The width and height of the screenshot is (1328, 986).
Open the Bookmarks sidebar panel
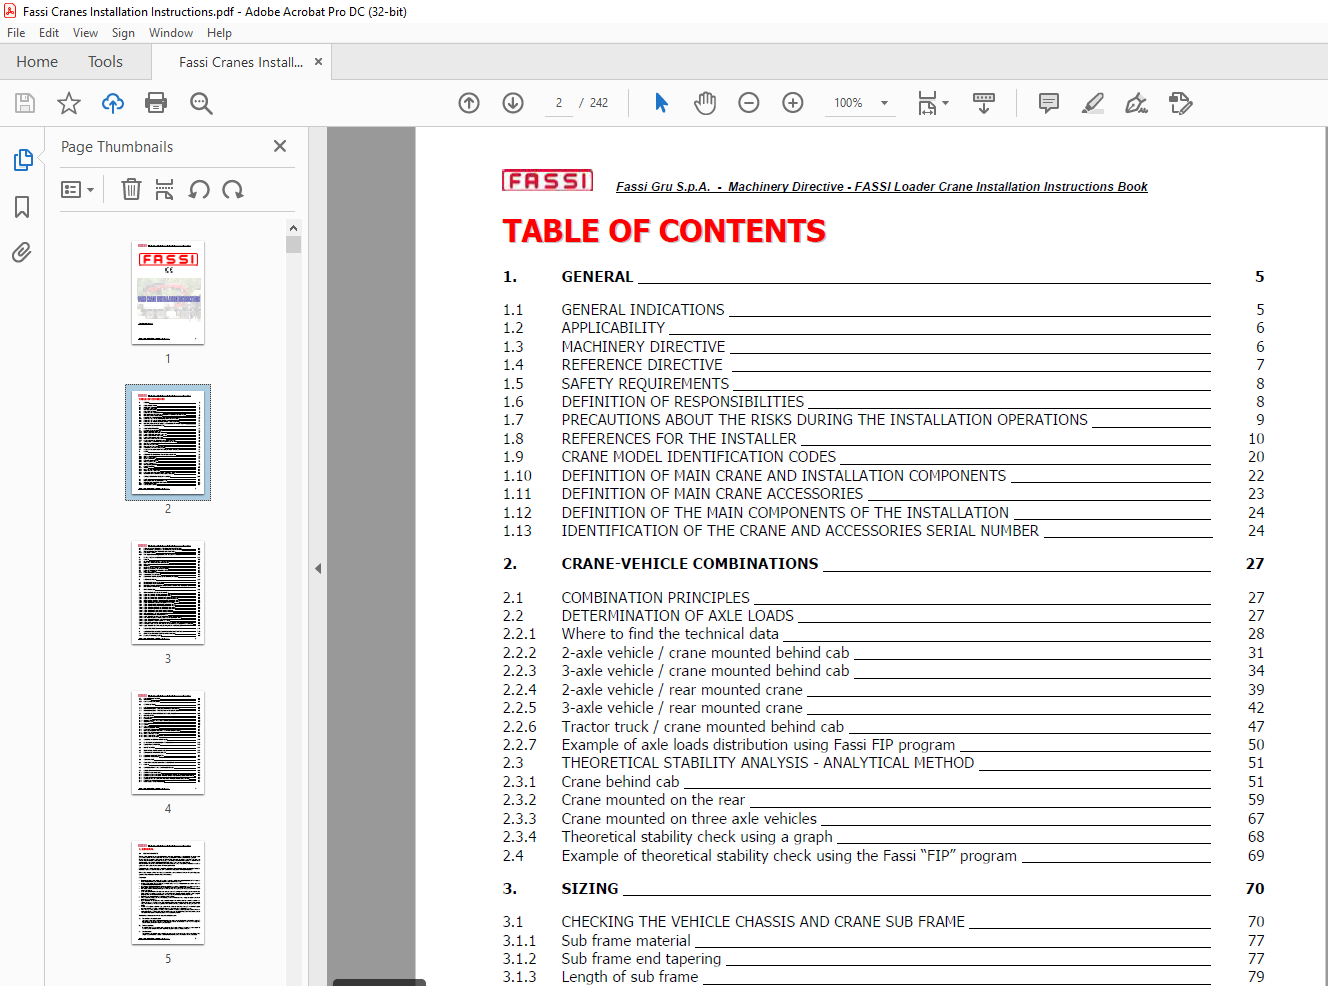coord(22,207)
